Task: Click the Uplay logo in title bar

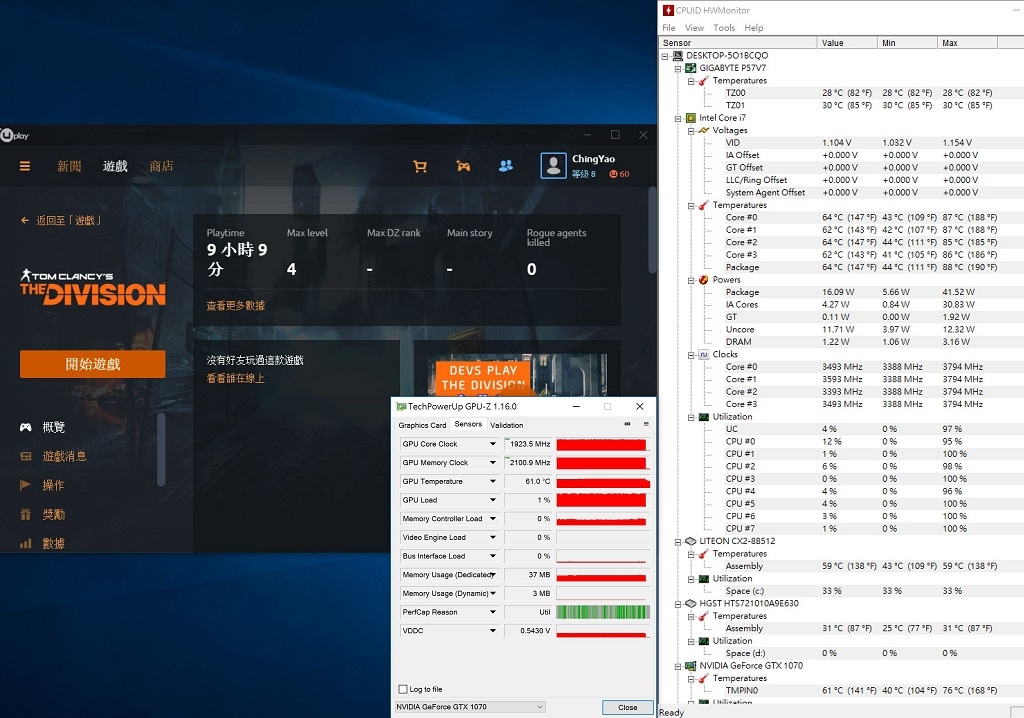Action: 14,135
